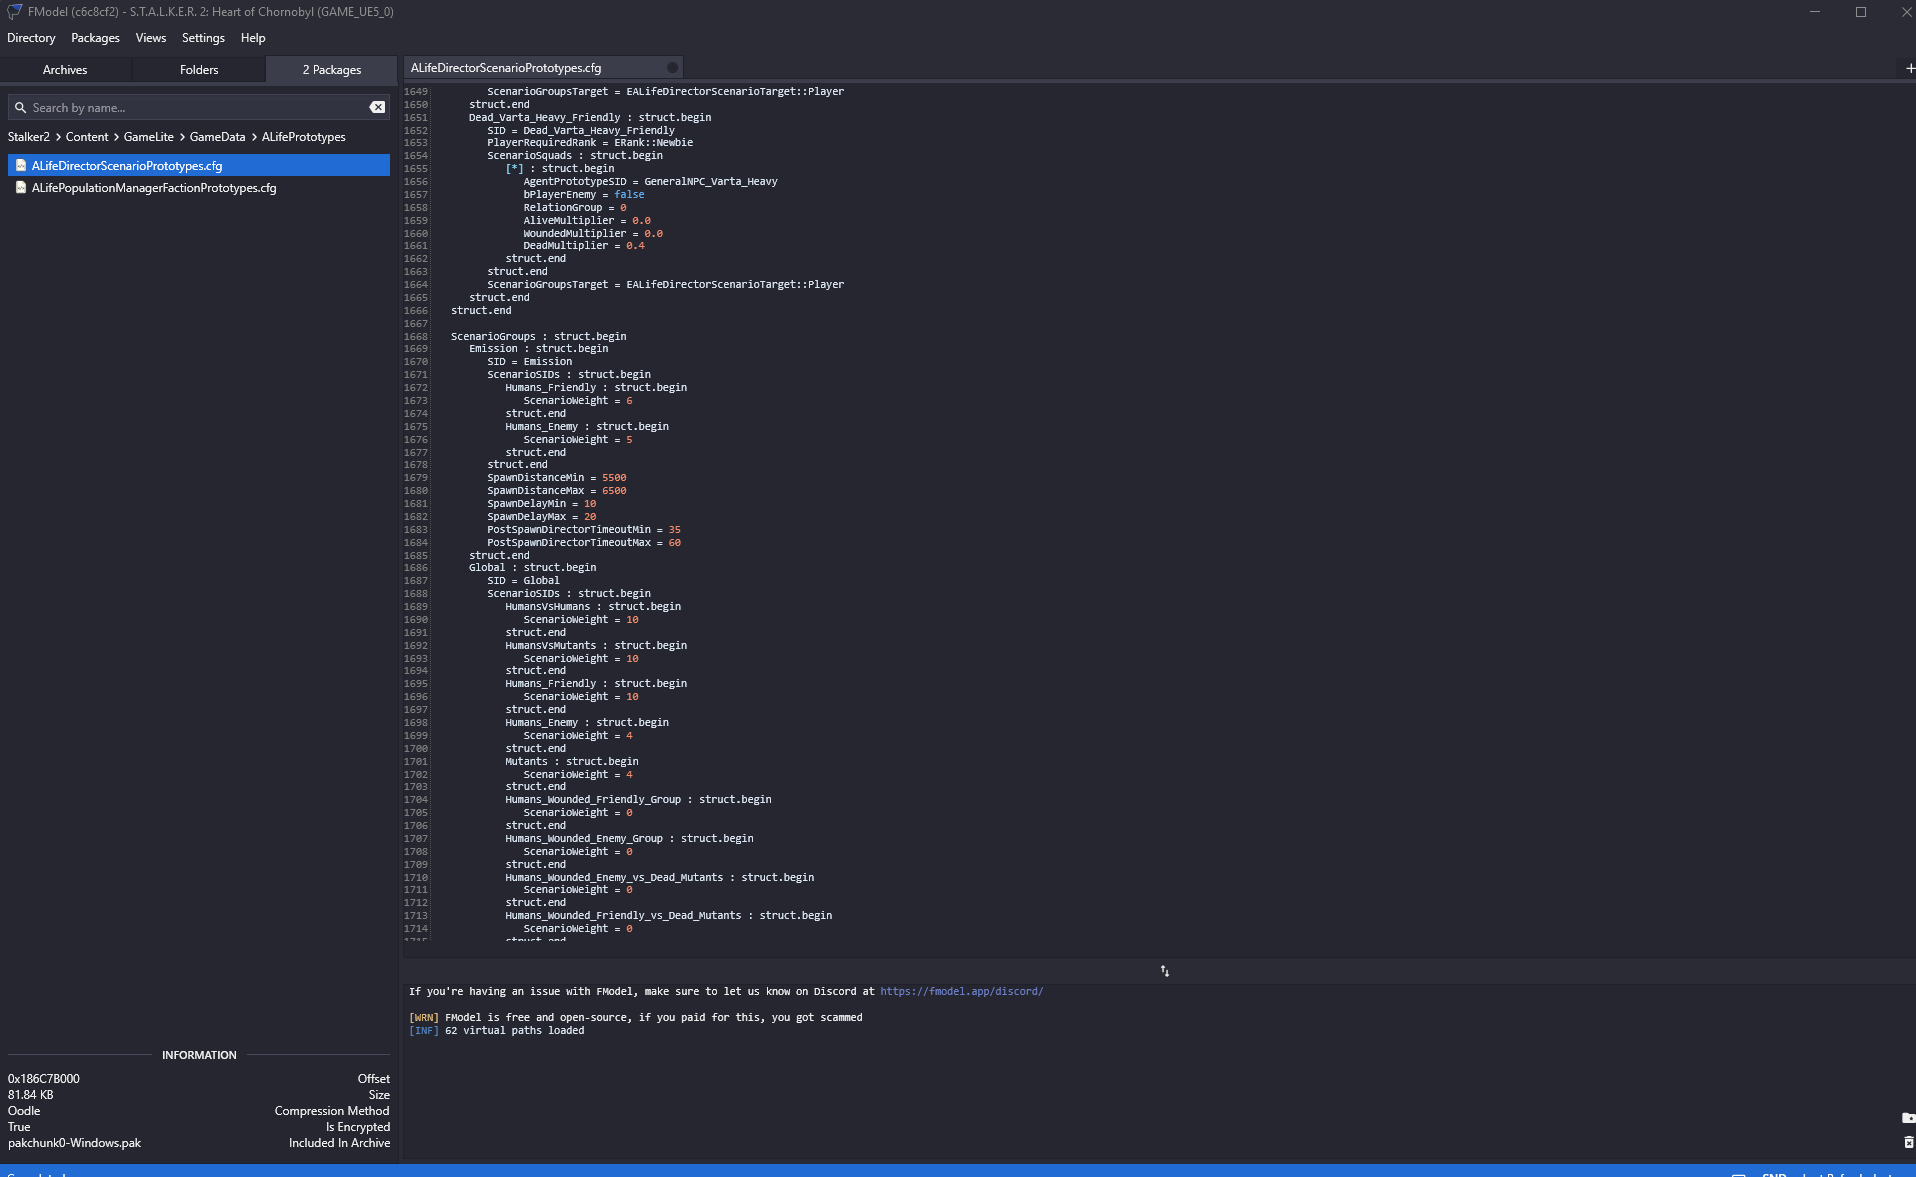The height and width of the screenshot is (1177, 1916).
Task: Click the offset value 0x186C7B000
Action: click(x=43, y=1079)
